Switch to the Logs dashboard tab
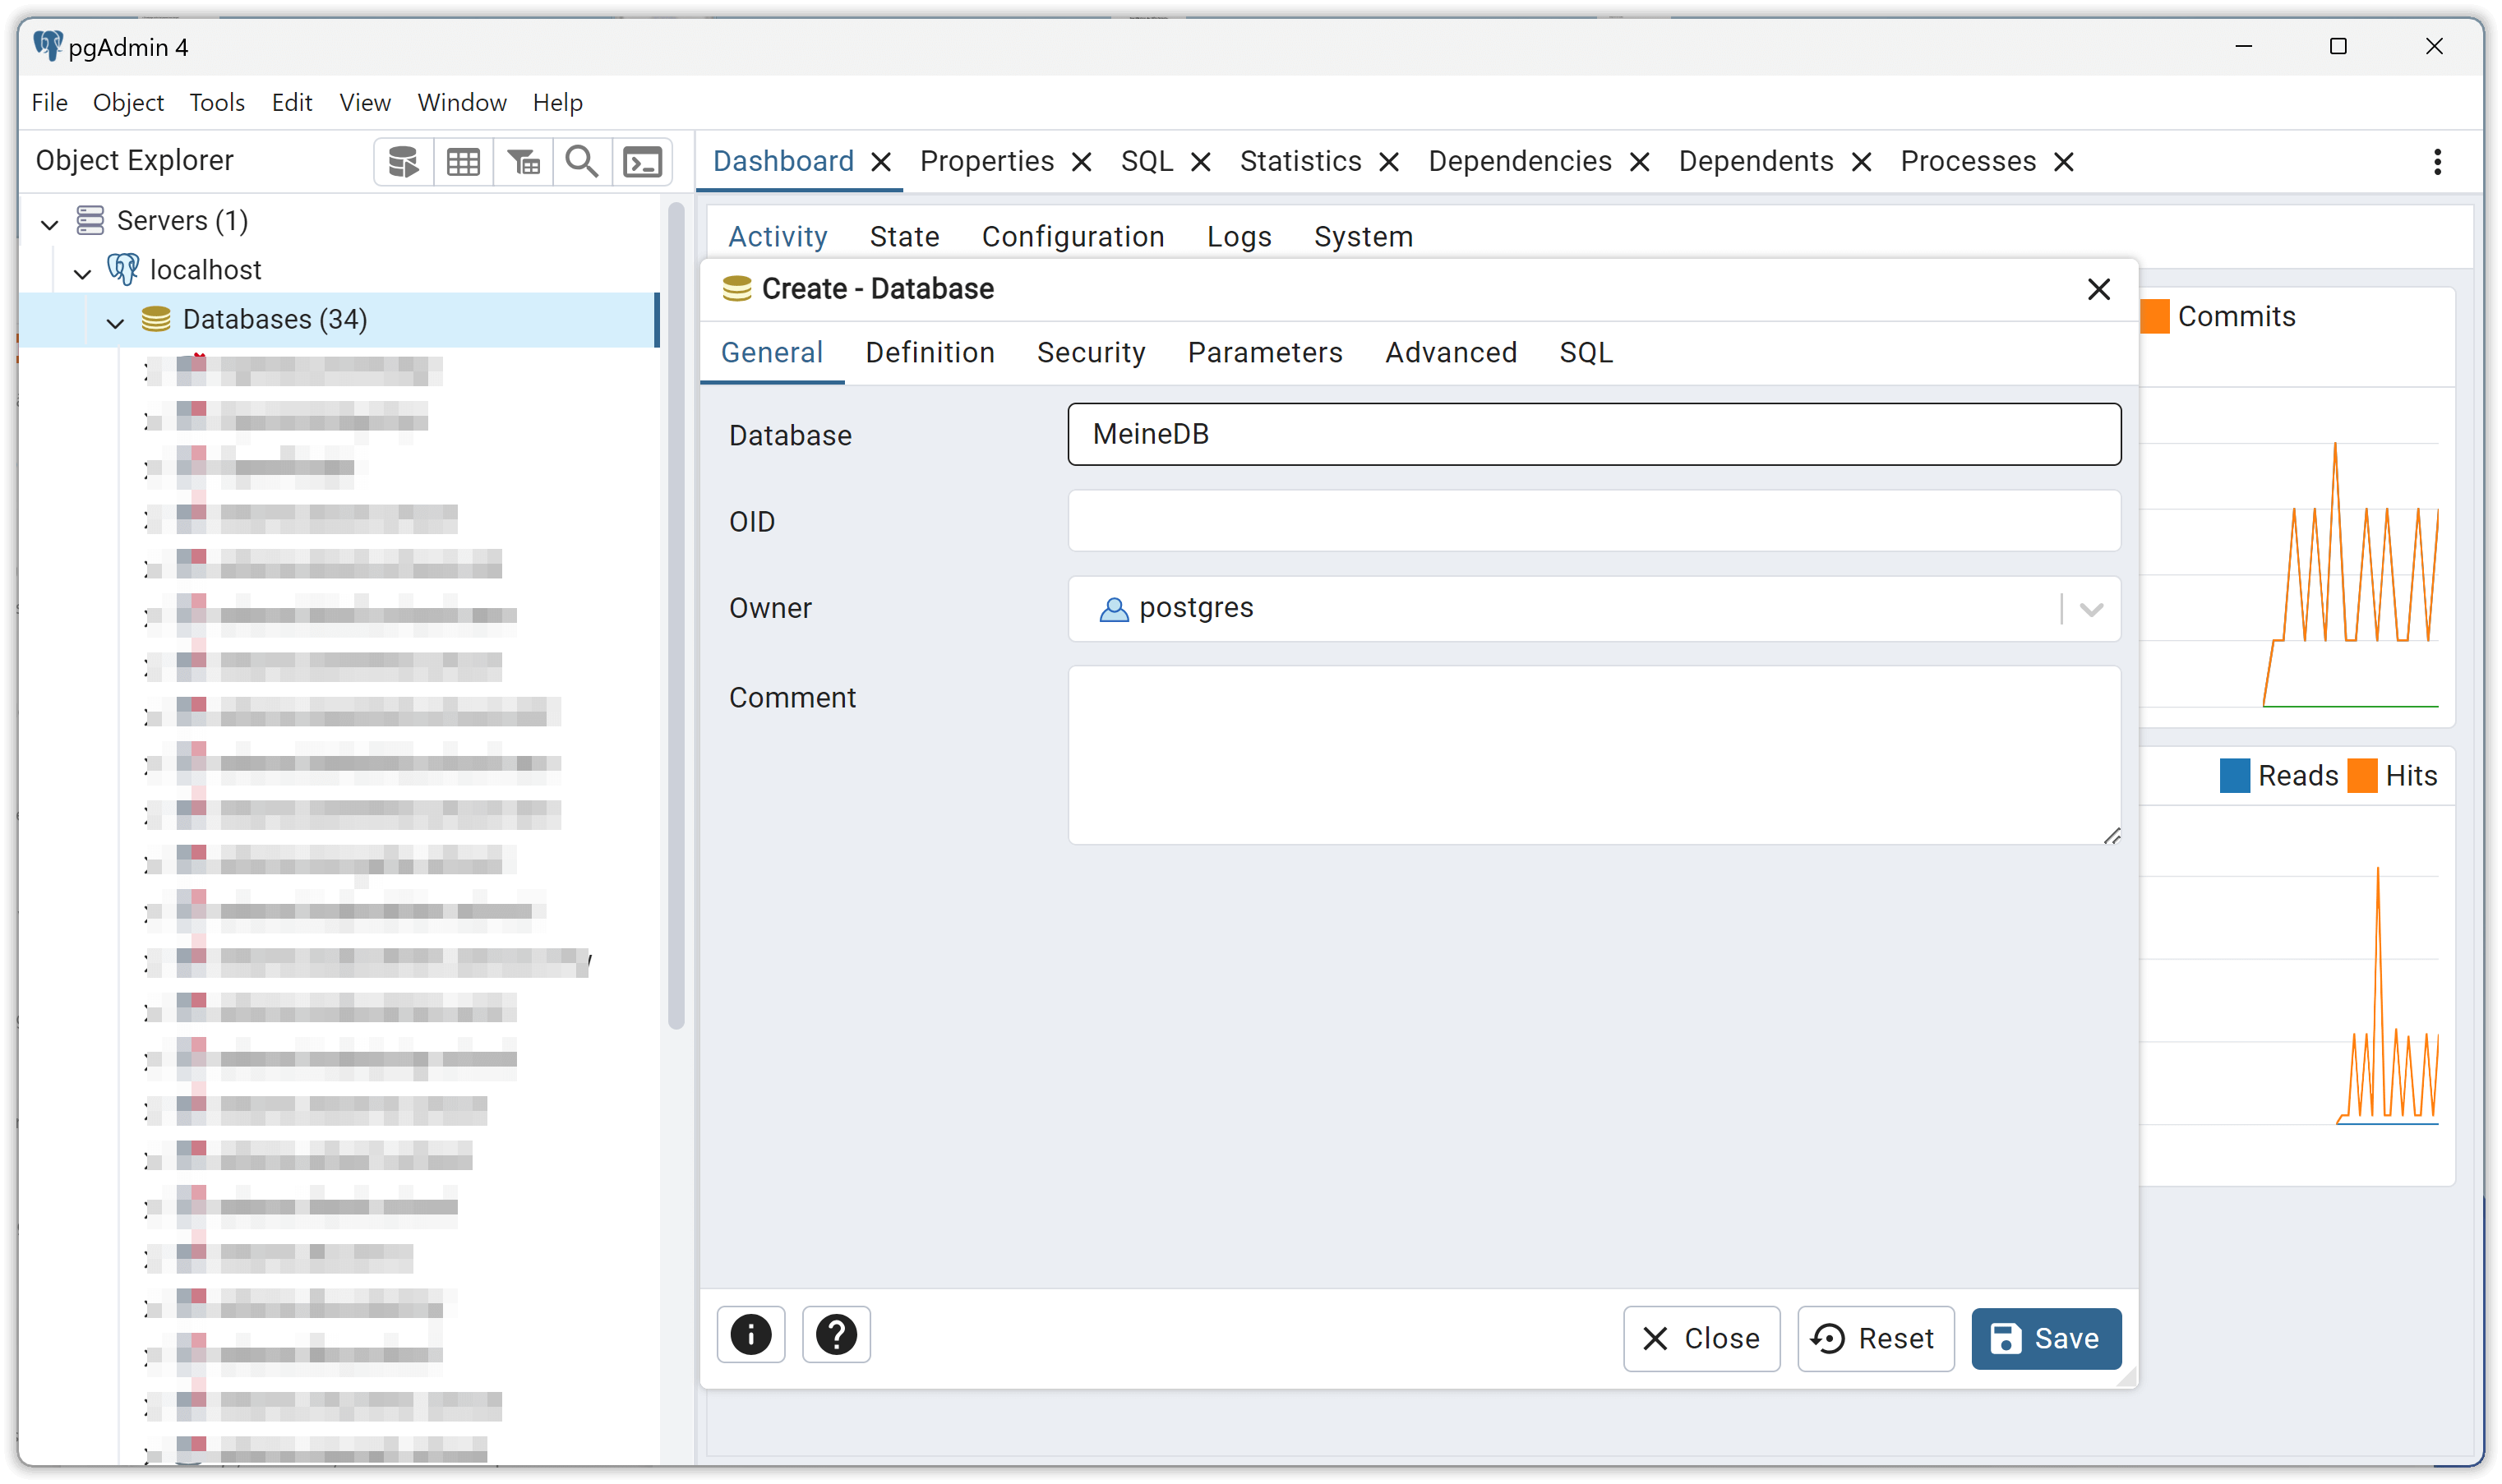 click(x=1239, y=237)
